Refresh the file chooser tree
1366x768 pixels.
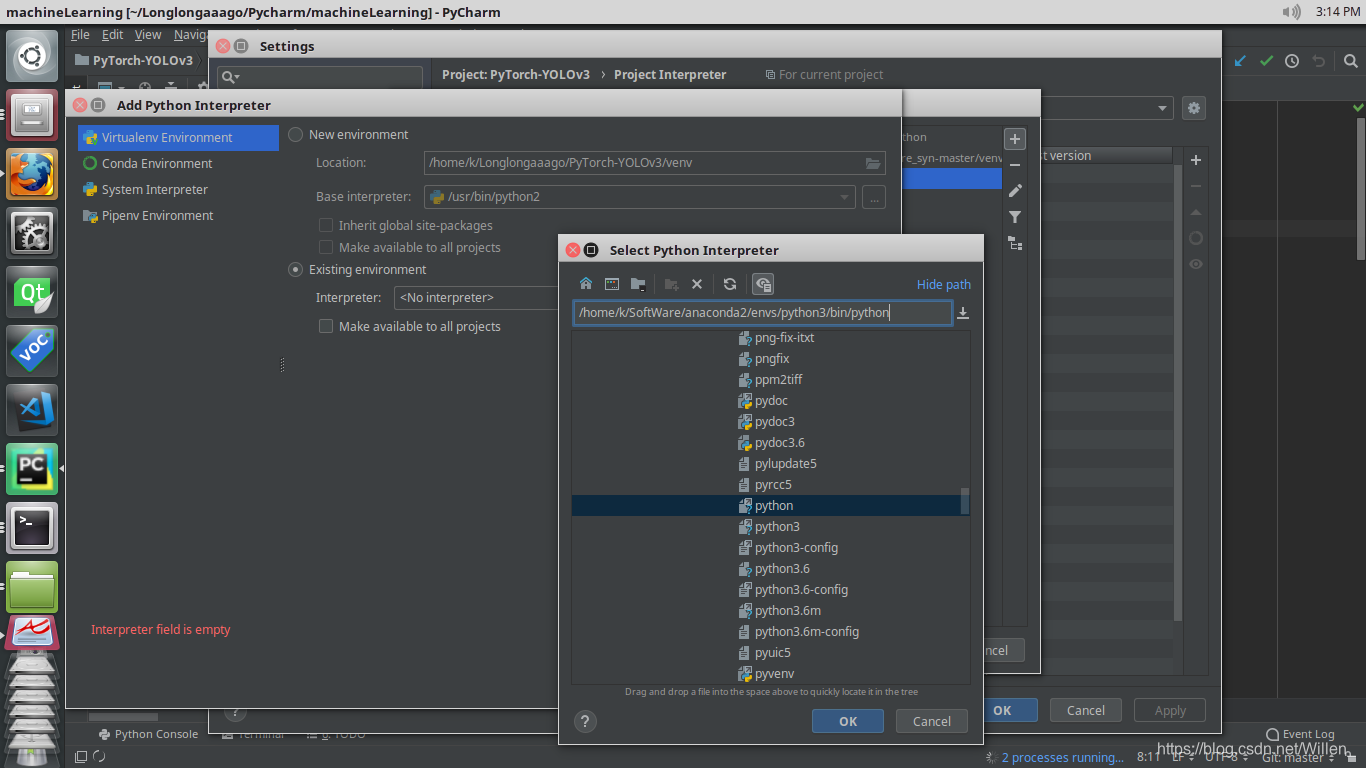click(730, 284)
